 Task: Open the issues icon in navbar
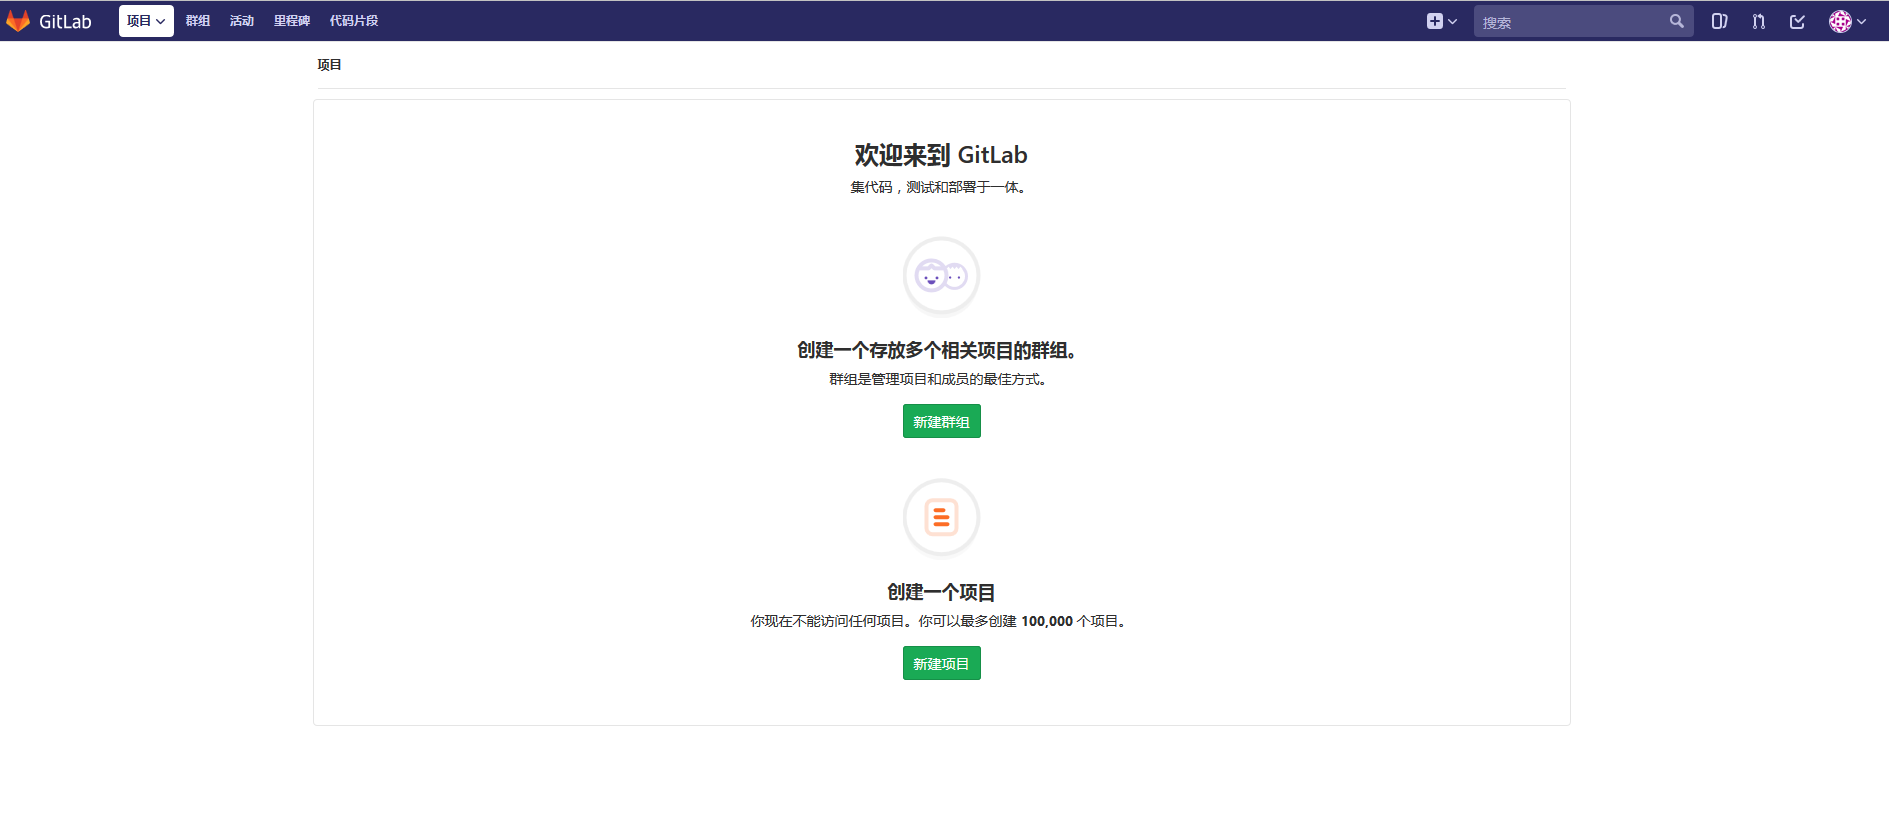point(1719,21)
